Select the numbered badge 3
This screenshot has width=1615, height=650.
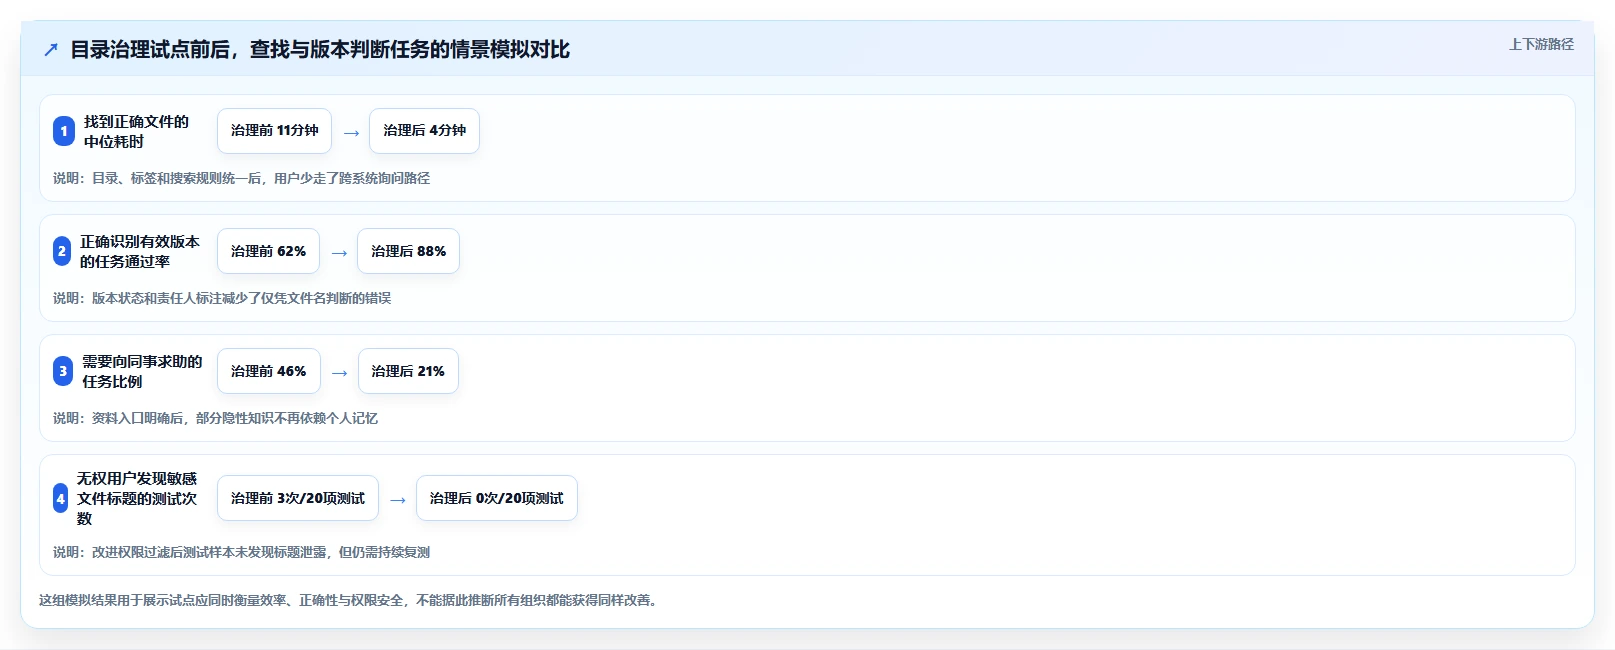pos(63,371)
